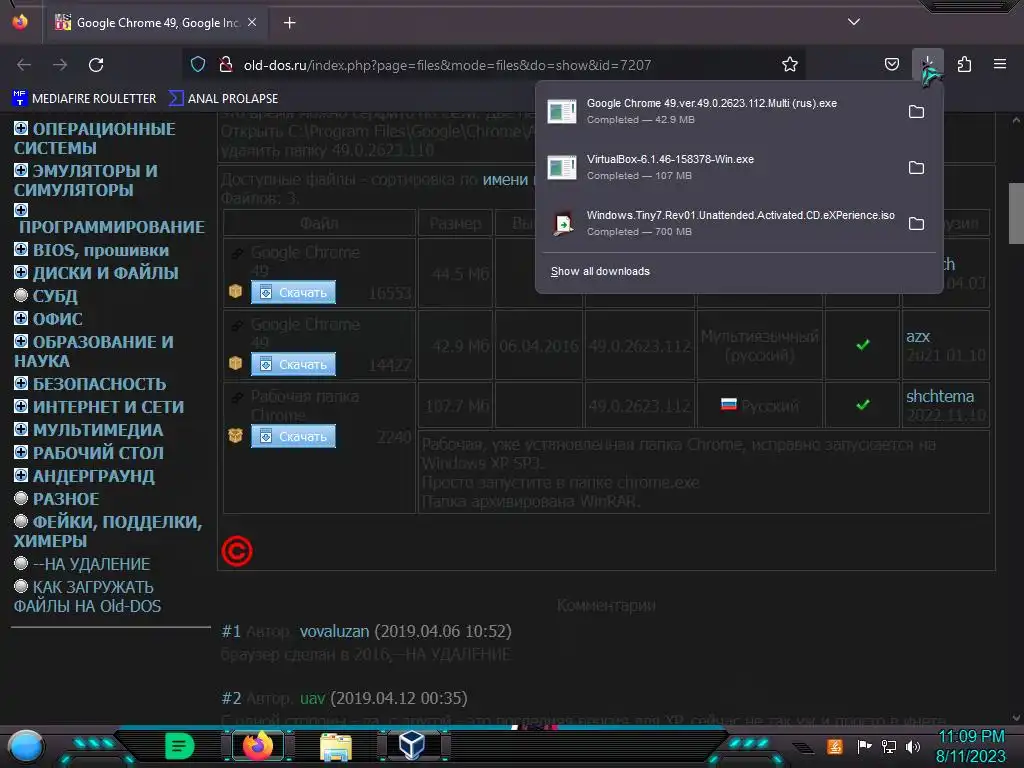Open uploader azx profile
Viewport: 1024px width, 768px height.
point(918,336)
